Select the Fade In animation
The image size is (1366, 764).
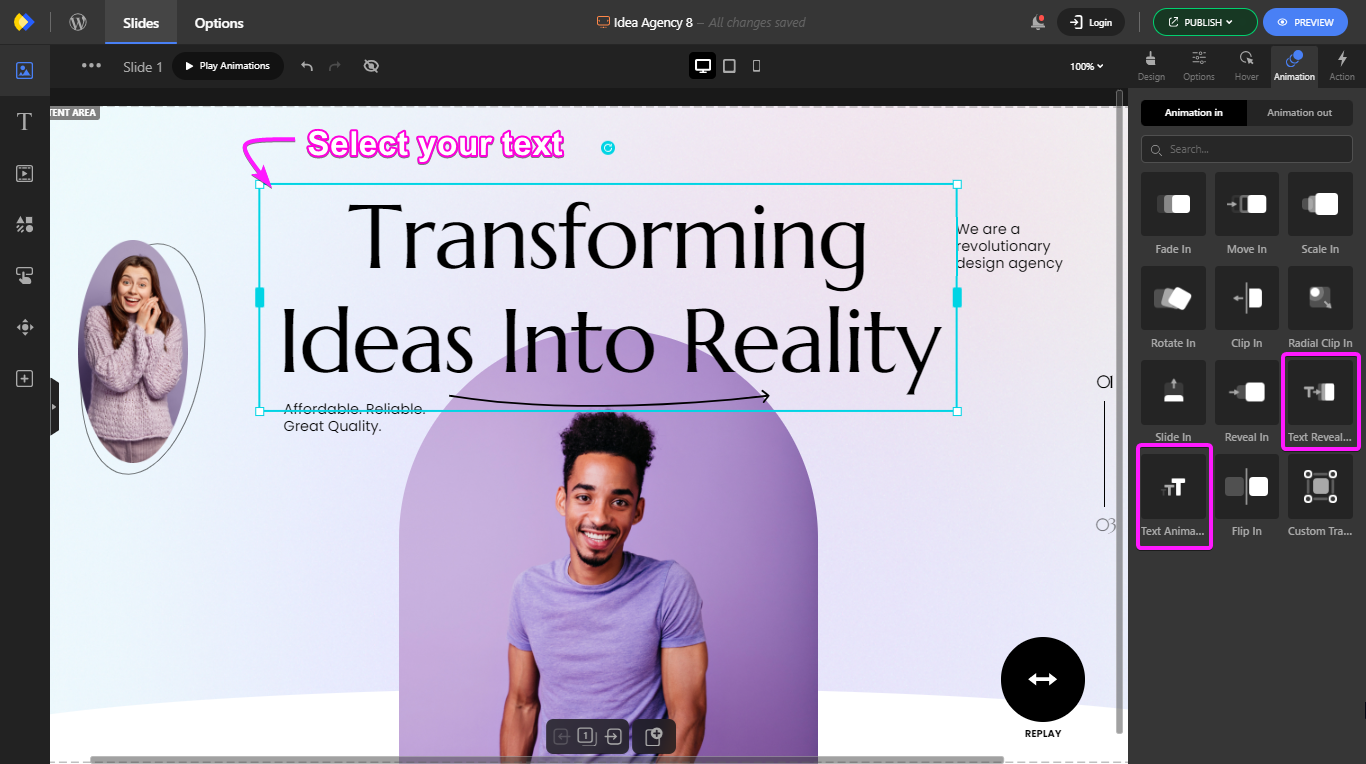1173,214
